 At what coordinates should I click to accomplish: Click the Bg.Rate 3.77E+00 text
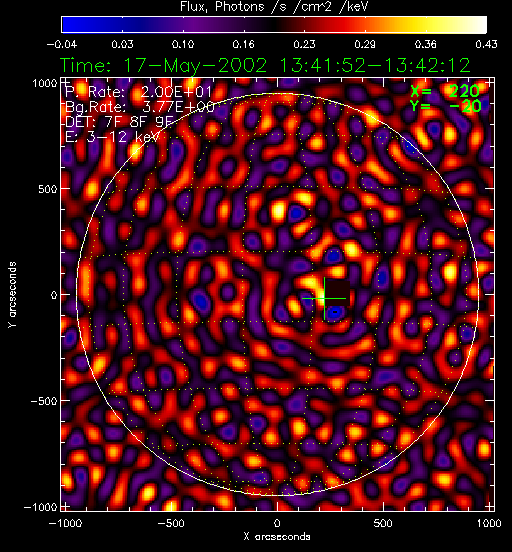[x=140, y=107]
